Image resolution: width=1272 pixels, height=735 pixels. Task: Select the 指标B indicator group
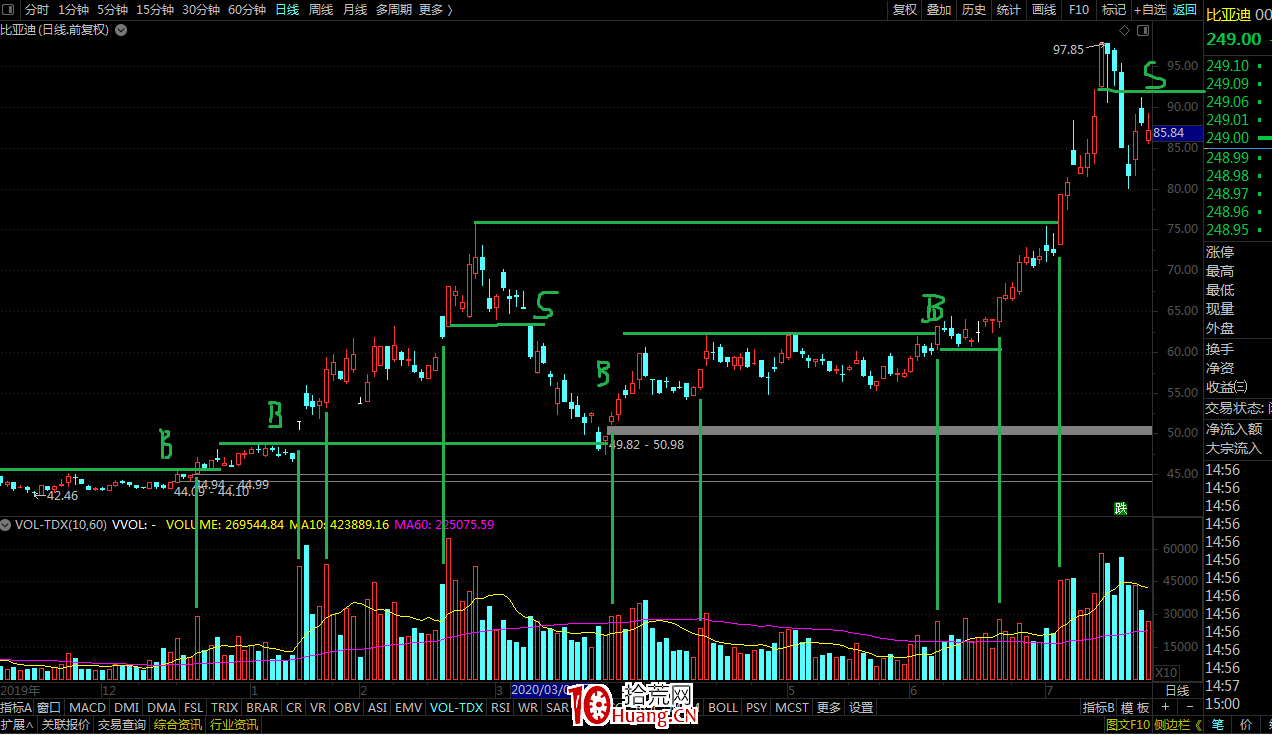click(1099, 707)
